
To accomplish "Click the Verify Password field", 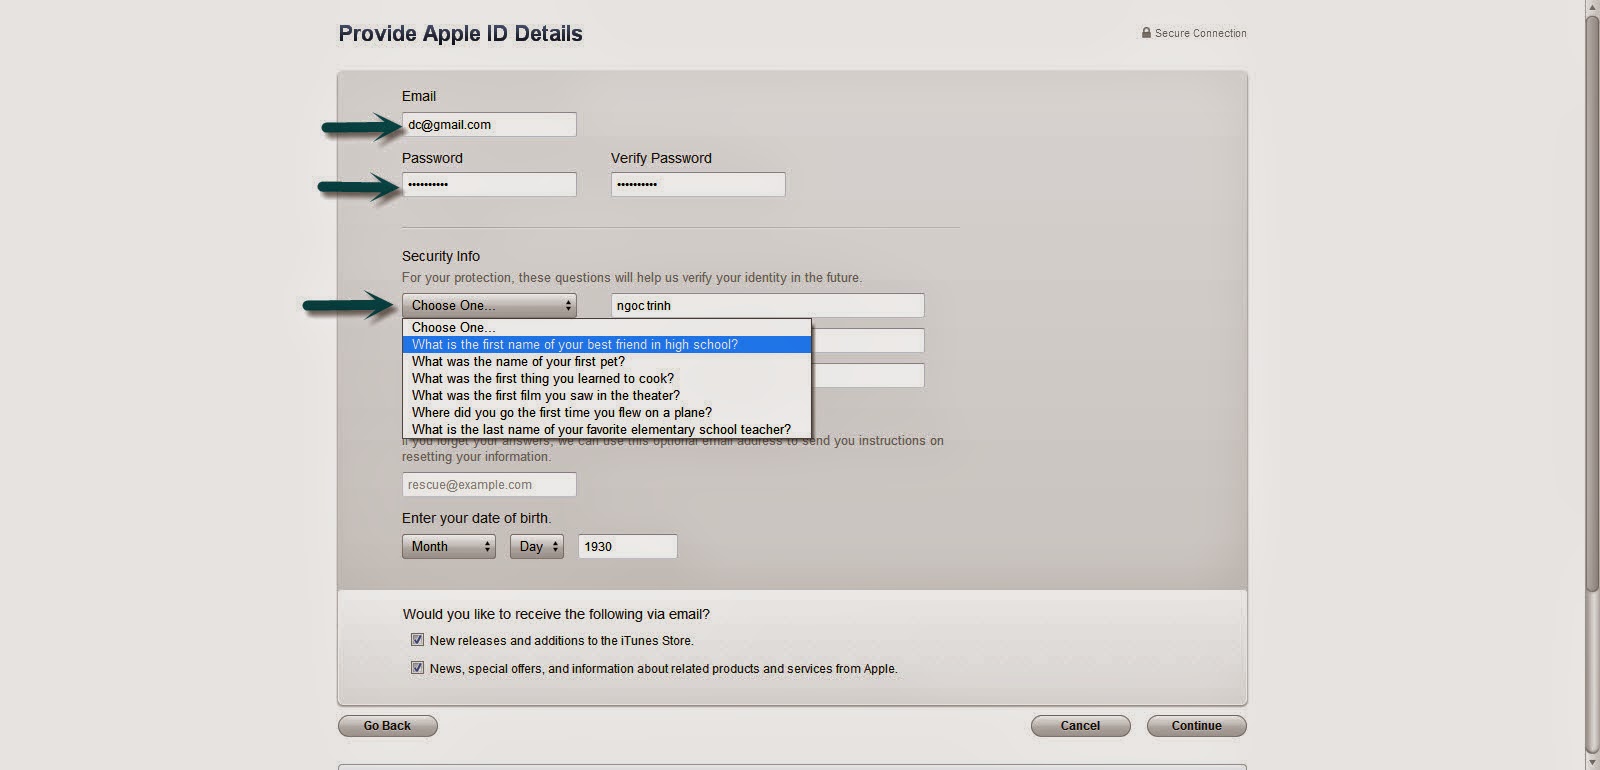I will 698,185.
